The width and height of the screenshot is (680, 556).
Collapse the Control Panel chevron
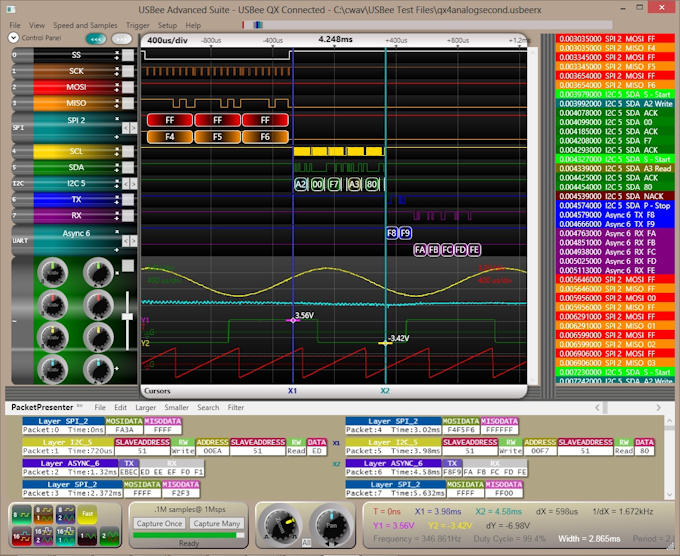13,38
